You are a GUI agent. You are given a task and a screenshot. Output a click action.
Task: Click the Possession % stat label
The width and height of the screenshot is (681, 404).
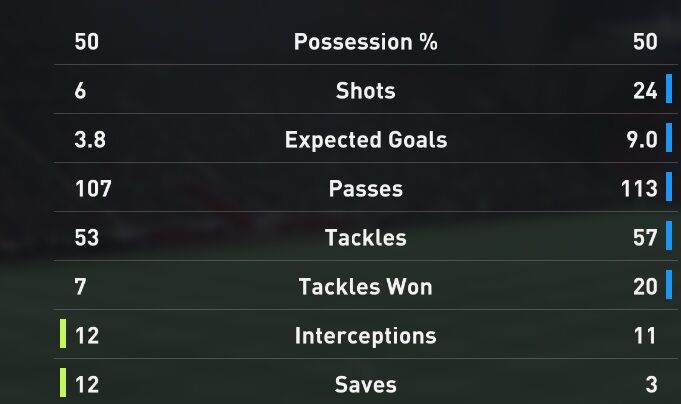click(365, 42)
